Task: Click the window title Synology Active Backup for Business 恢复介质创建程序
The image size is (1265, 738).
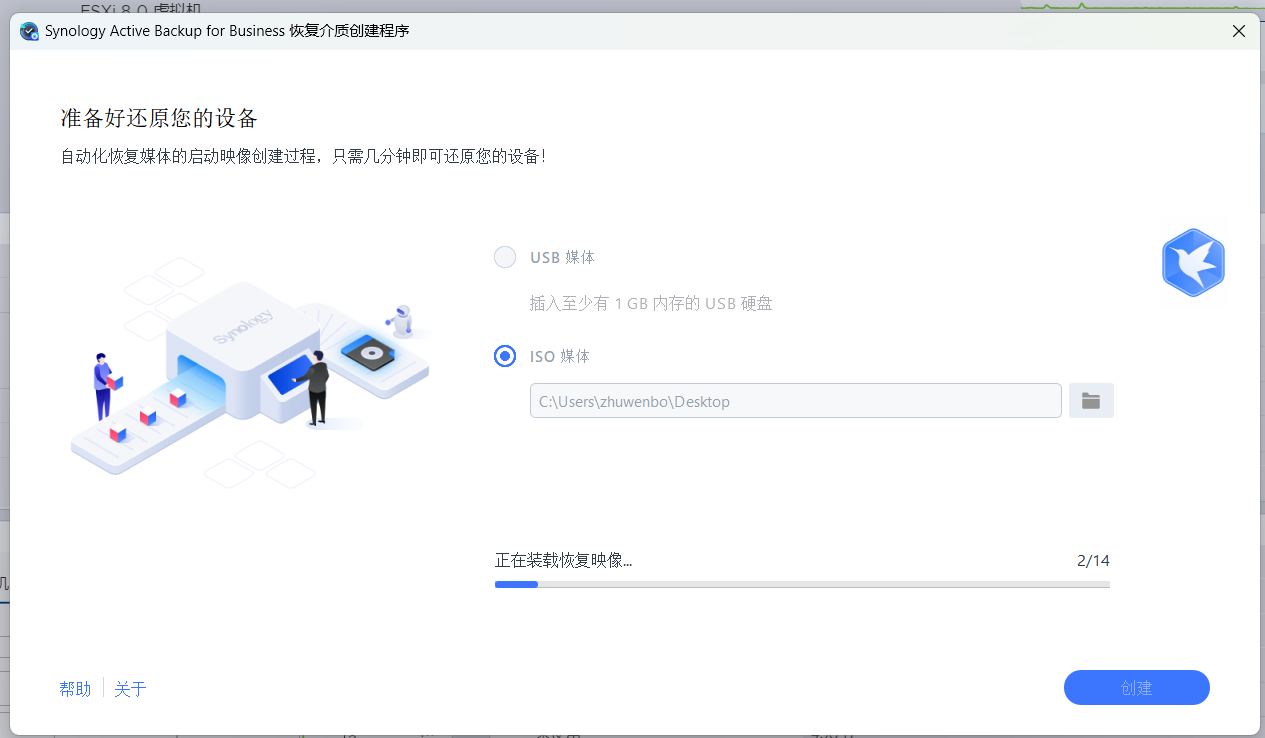Action: click(x=227, y=31)
